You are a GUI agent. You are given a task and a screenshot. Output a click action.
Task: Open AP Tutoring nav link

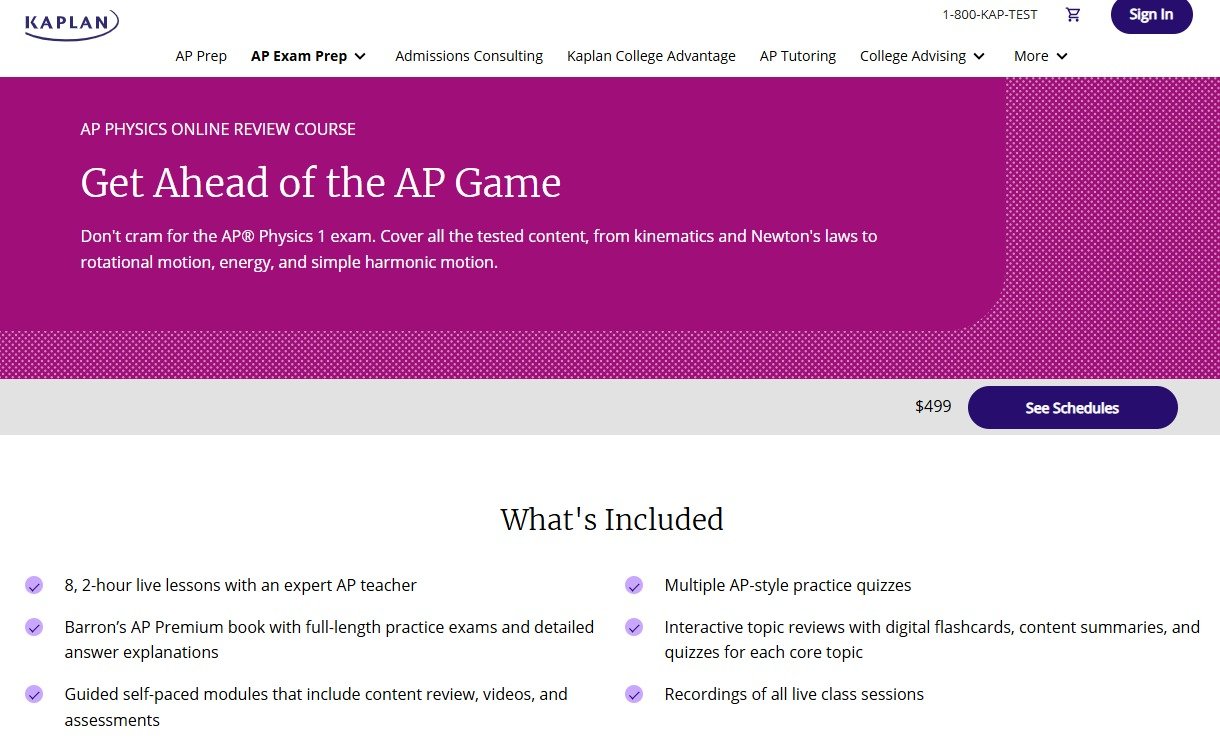pyautogui.click(x=798, y=56)
